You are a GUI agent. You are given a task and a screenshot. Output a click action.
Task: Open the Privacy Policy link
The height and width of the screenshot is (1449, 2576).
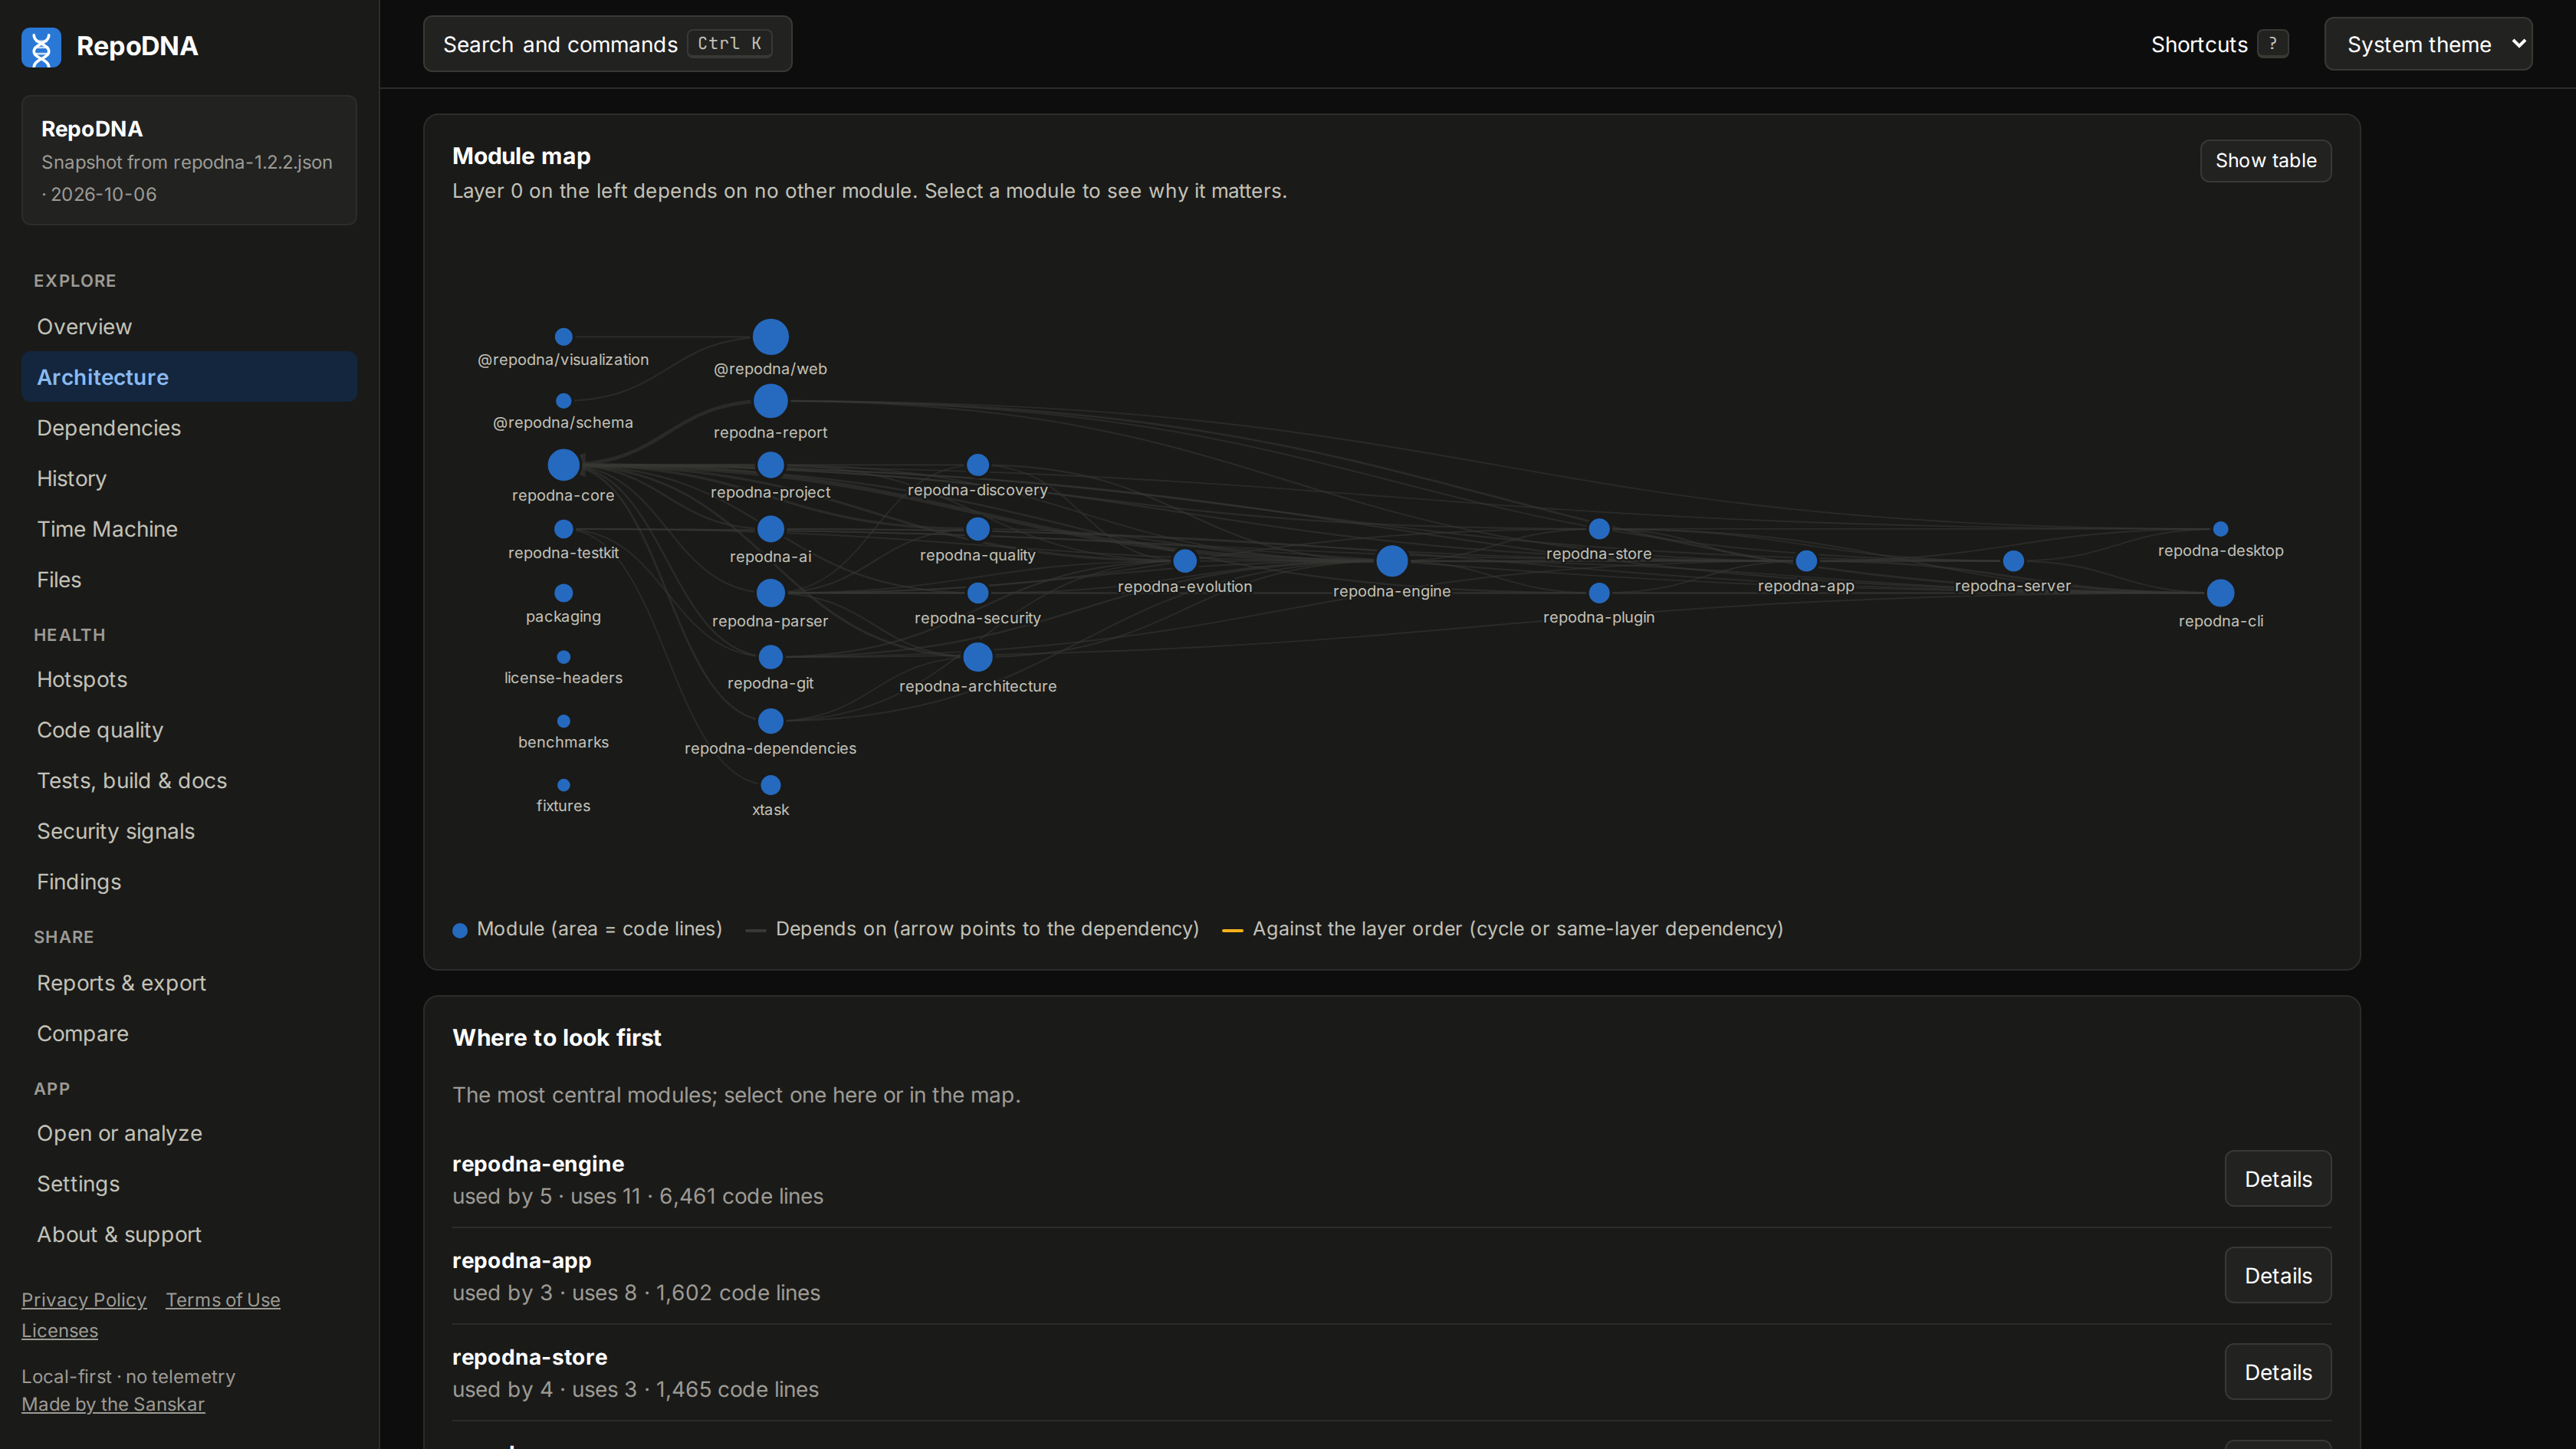coord(84,1300)
